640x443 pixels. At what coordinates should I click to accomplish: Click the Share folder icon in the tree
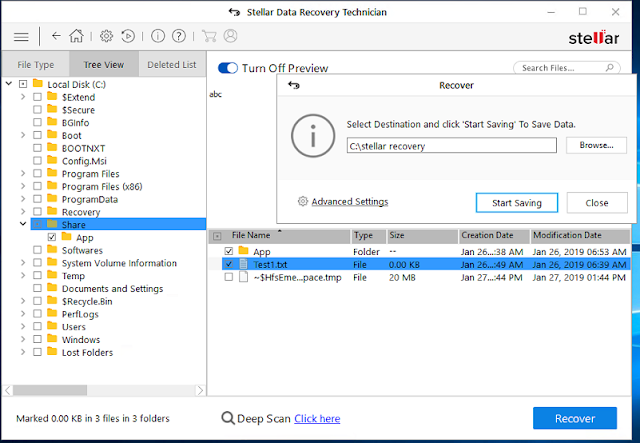click(52, 224)
